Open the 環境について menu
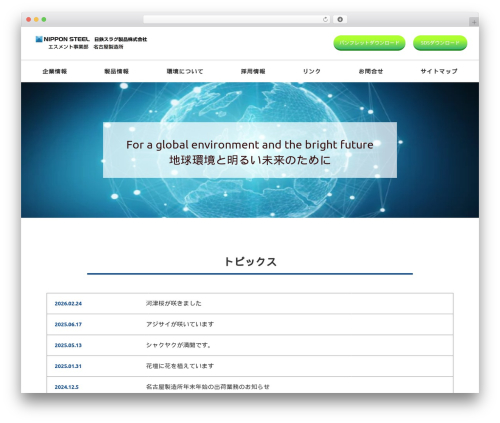The image size is (500, 423). click(x=185, y=71)
